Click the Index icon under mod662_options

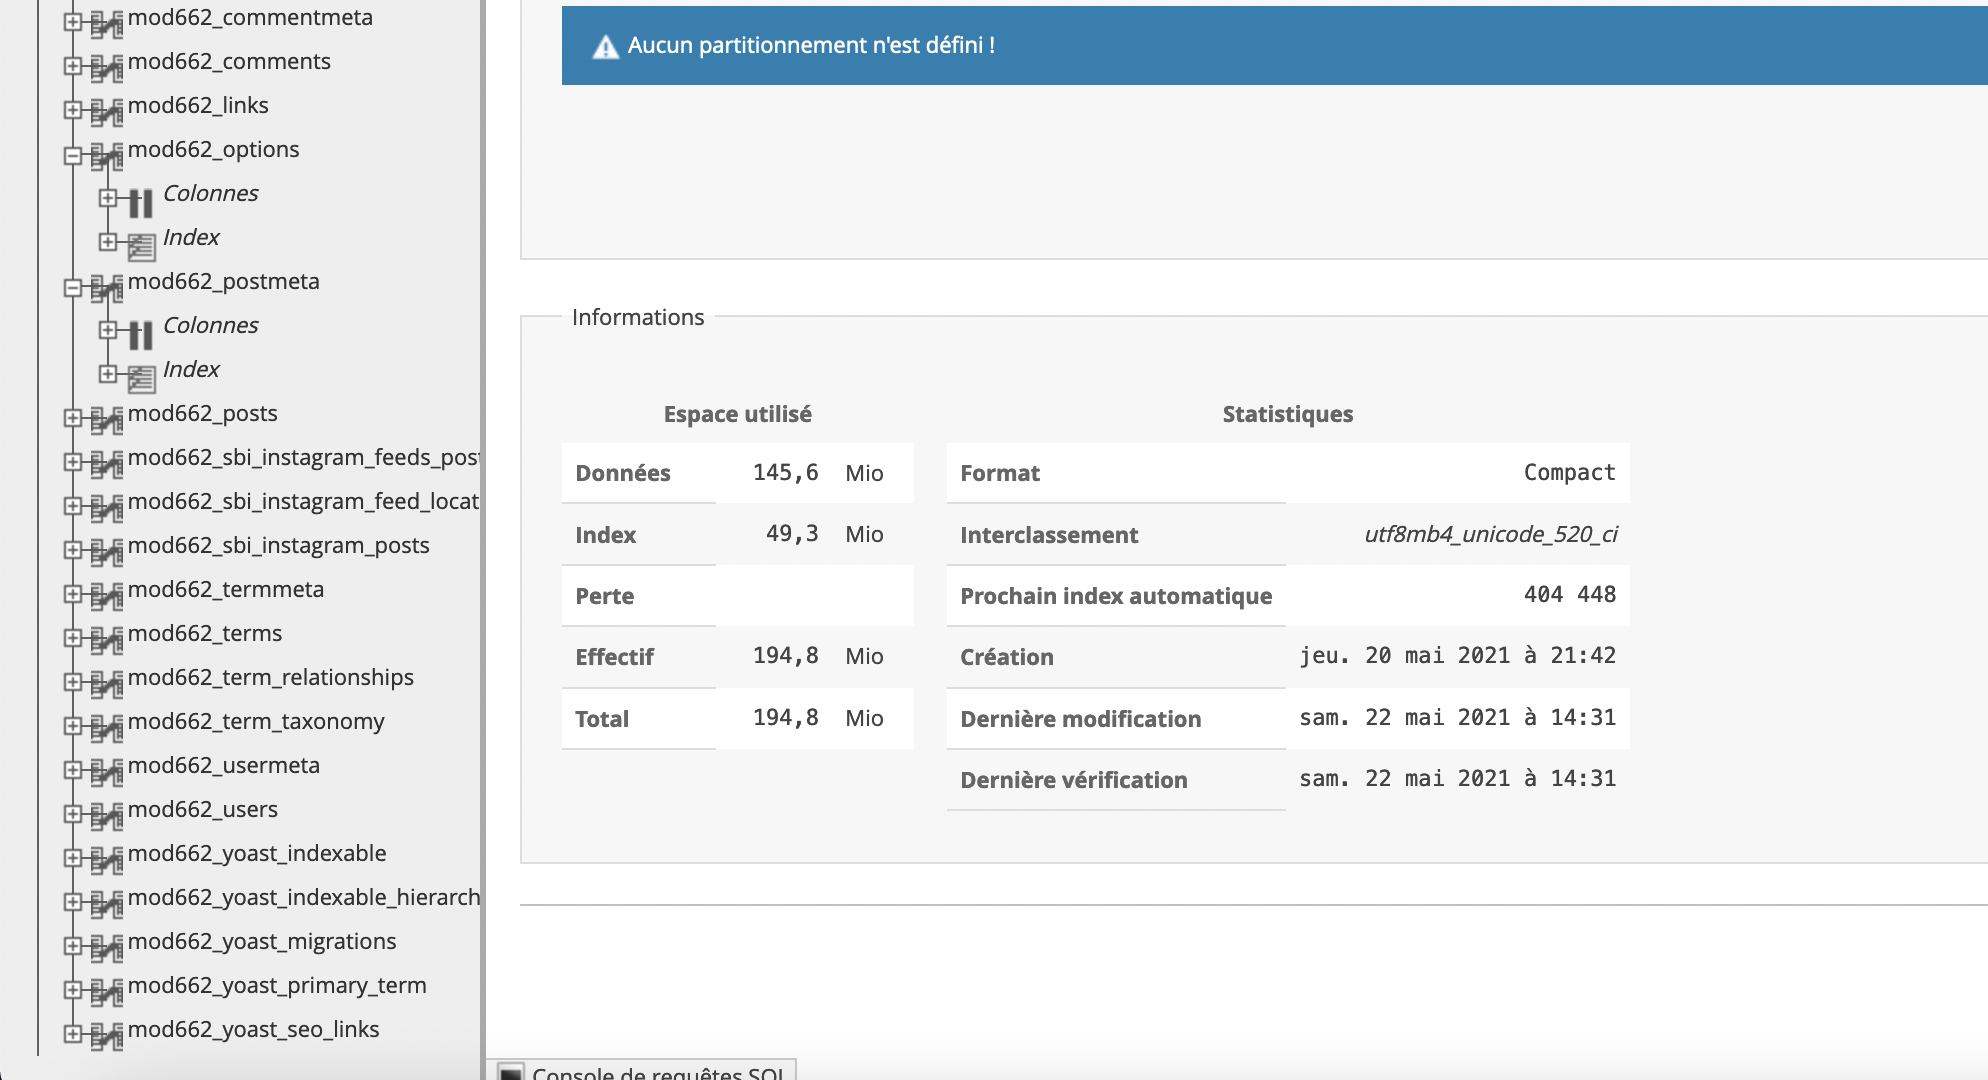[141, 245]
